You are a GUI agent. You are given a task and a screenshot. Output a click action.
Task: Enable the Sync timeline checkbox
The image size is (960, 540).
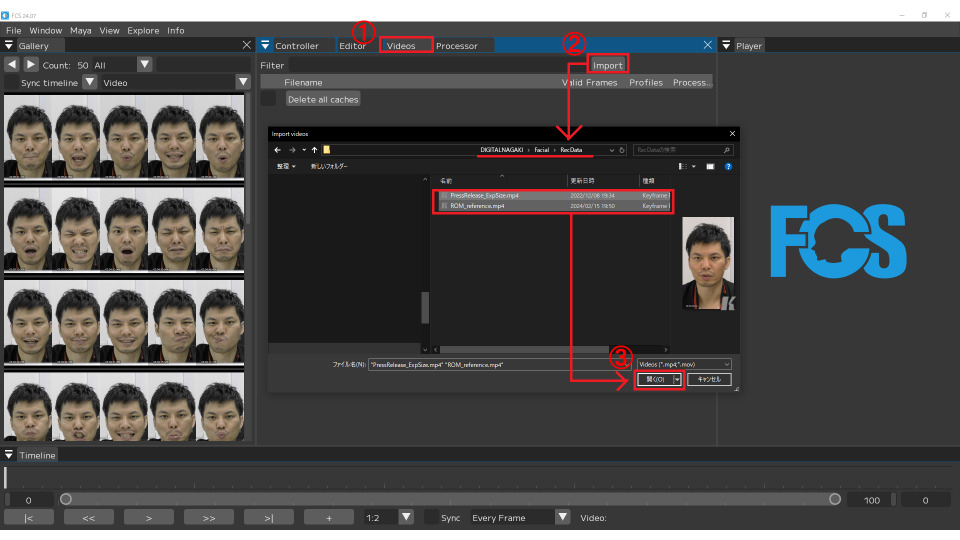click(x=11, y=82)
